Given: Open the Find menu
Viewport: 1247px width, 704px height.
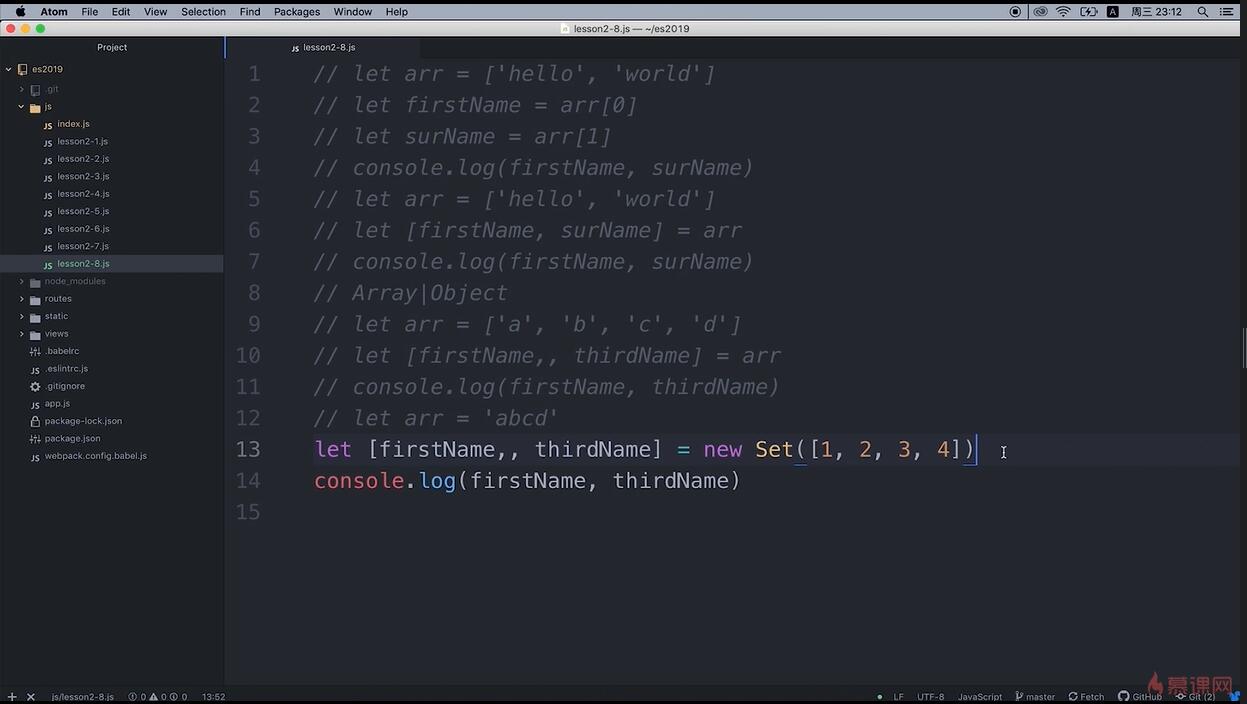Looking at the screenshot, I should (250, 11).
